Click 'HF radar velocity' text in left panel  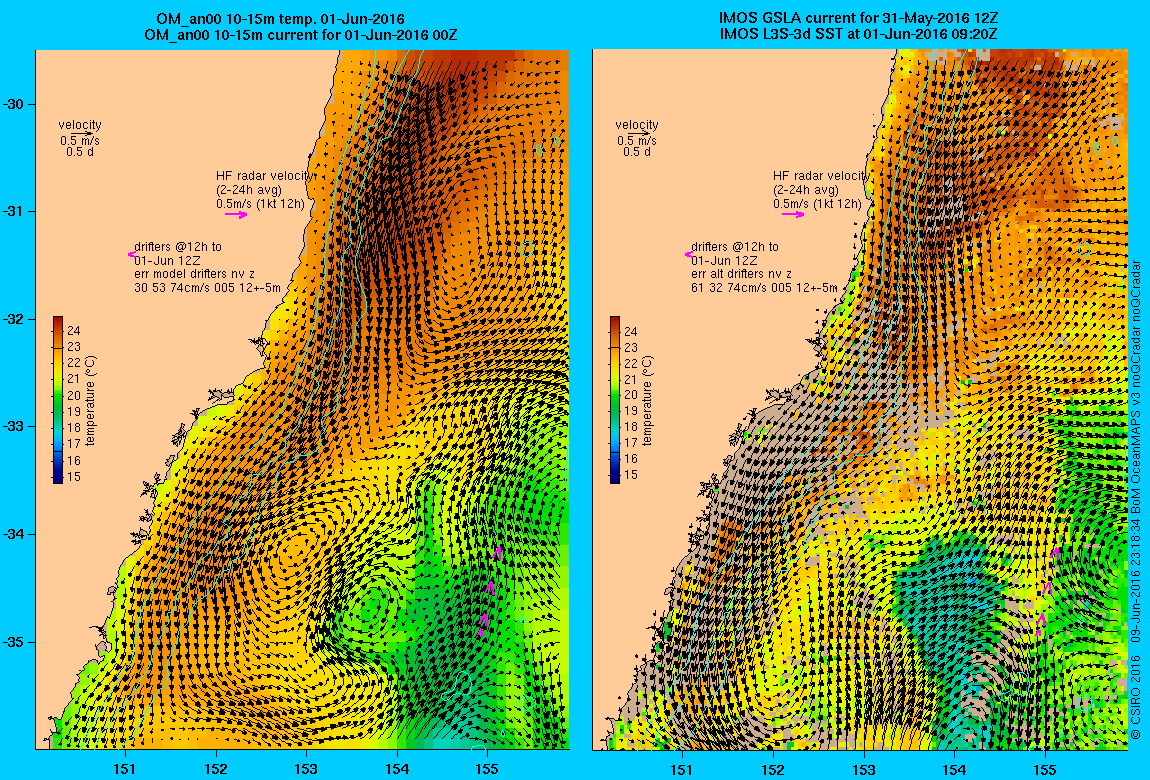[x=265, y=176]
